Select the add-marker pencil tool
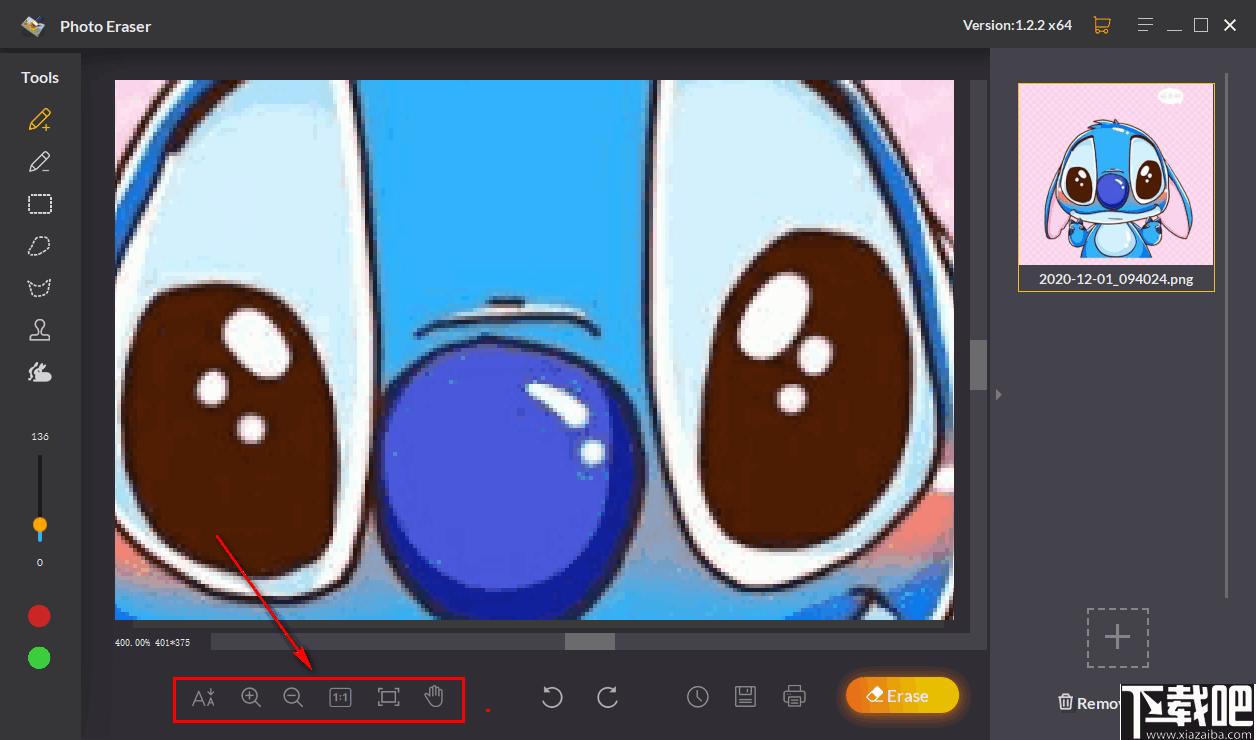Viewport: 1256px width, 740px height. 40,120
